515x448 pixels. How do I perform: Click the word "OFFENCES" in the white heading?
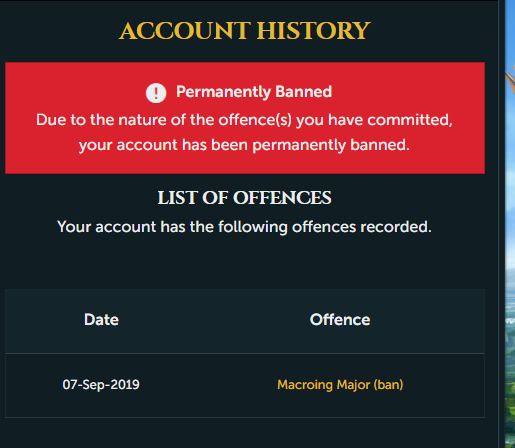(x=282, y=198)
